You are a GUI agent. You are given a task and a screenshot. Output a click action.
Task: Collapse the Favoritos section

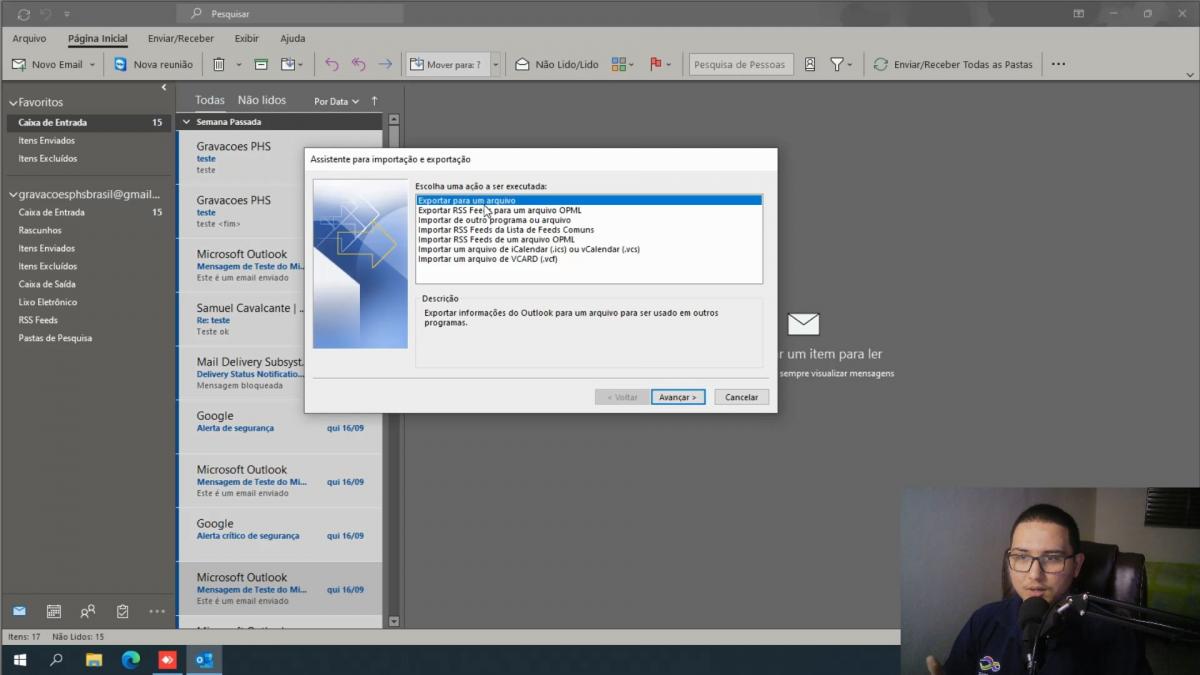13,102
